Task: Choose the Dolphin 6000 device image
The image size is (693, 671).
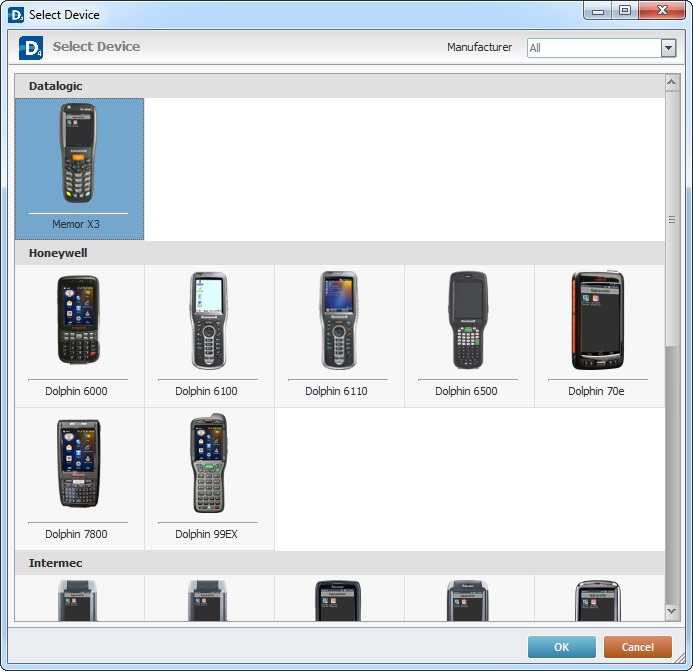Action: point(79,320)
